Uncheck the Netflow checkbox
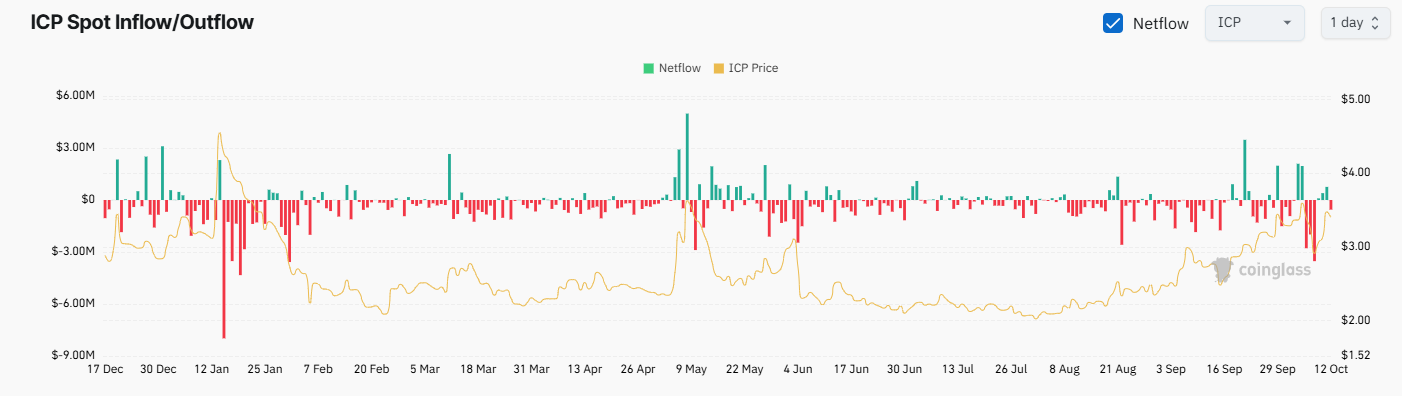This screenshot has width=1402, height=396. (x=1112, y=23)
